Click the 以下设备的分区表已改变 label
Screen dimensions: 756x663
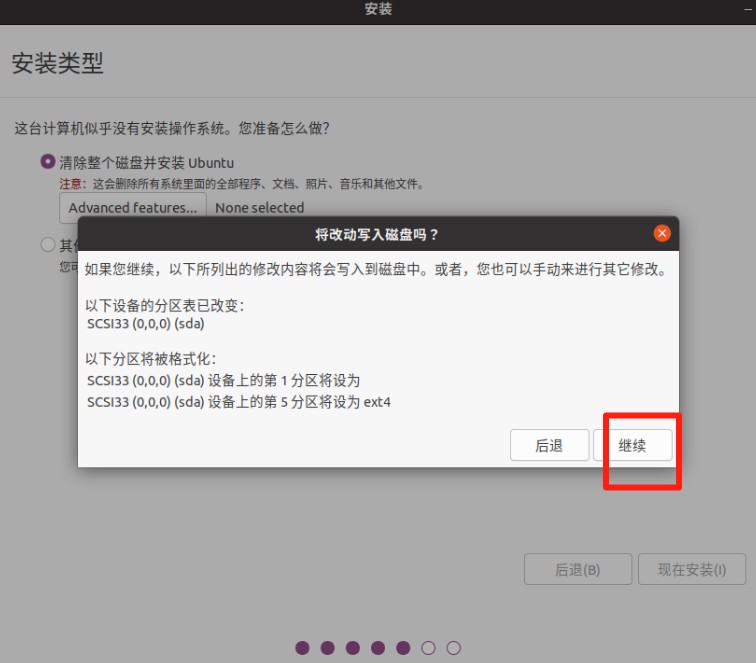[x=165, y=306]
